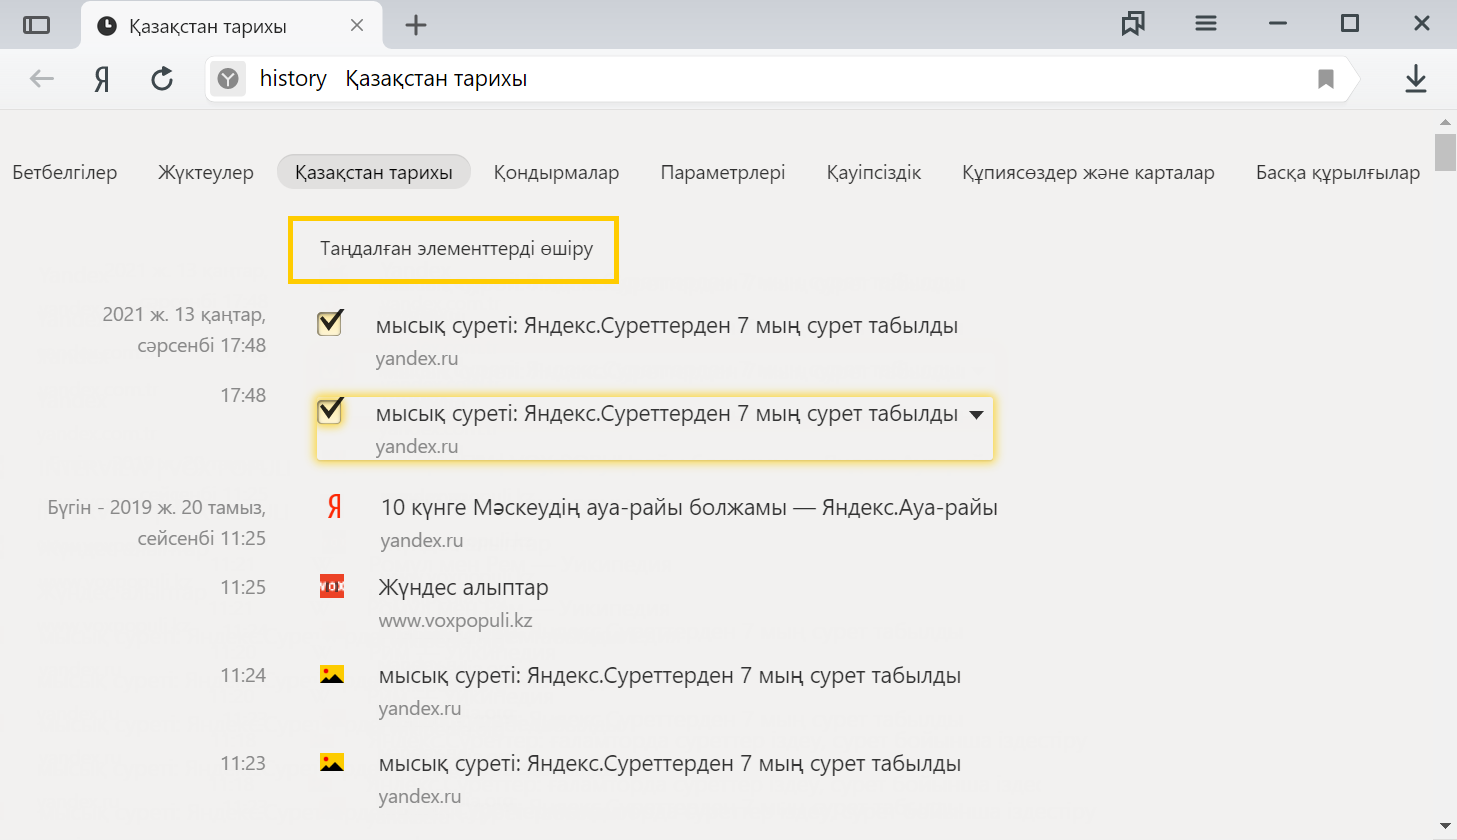Click the image favicon of 11:24 entry
The height and width of the screenshot is (840, 1457).
[332, 675]
